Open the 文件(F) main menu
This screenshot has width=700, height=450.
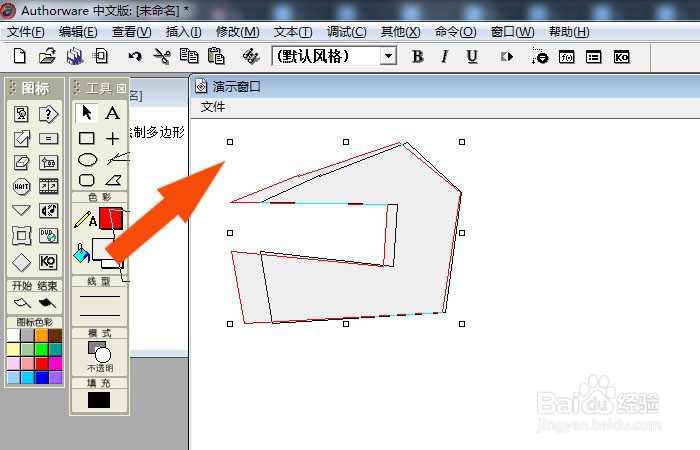(x=25, y=32)
